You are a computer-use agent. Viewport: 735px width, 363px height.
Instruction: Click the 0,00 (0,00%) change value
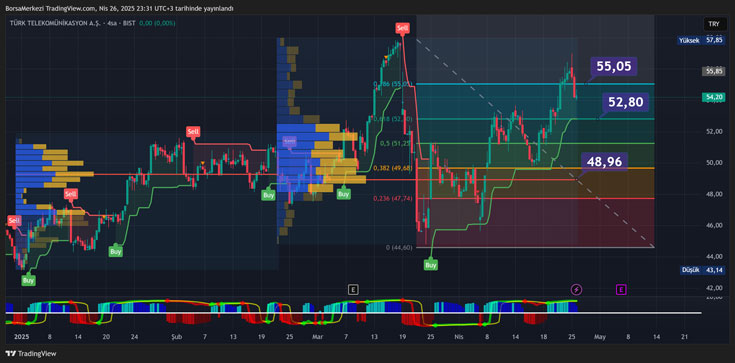click(157, 23)
